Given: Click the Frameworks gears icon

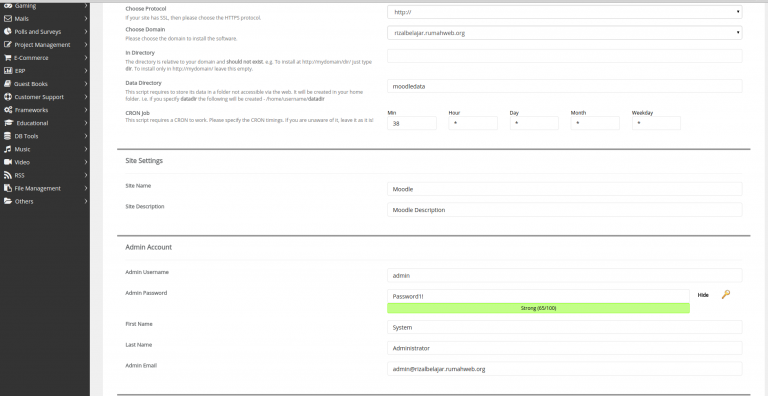Looking at the screenshot, I should pos(7,110).
